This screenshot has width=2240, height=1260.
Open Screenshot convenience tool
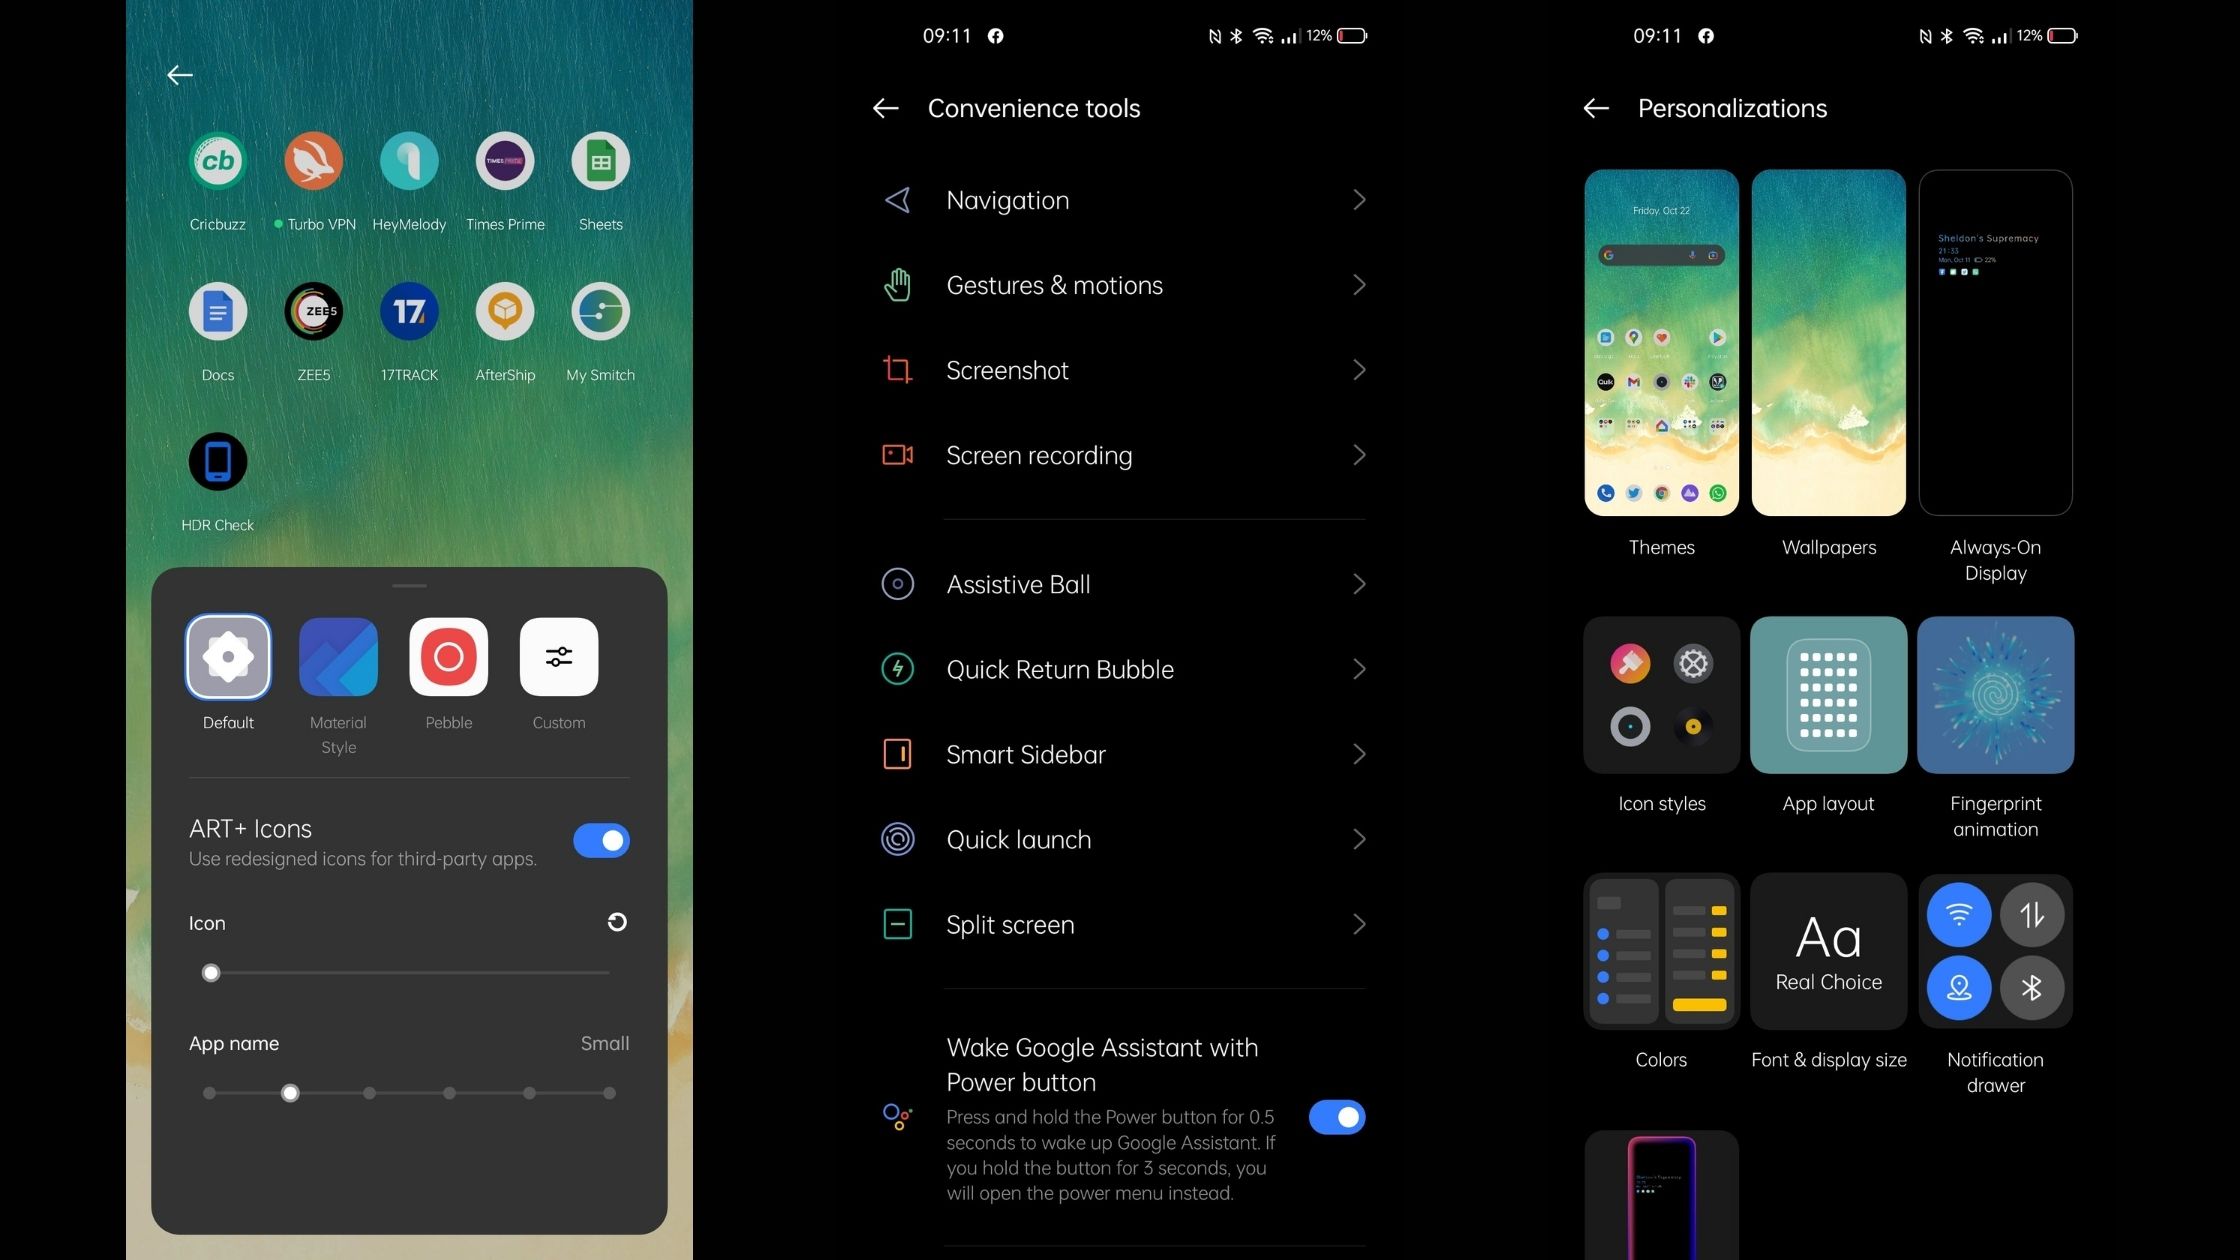tap(1120, 369)
